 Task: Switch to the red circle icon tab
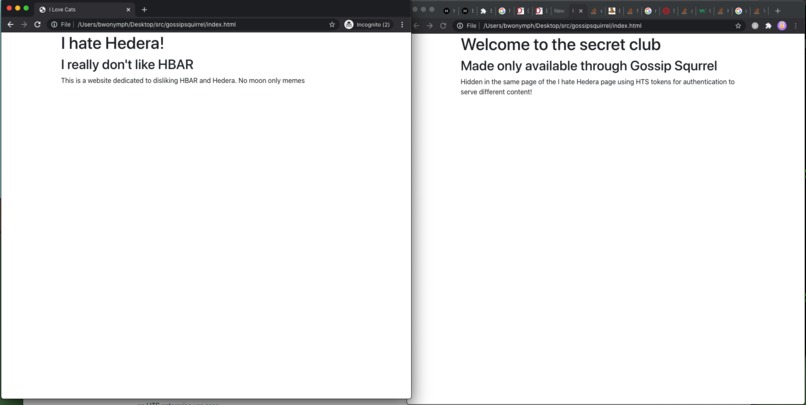(666, 11)
